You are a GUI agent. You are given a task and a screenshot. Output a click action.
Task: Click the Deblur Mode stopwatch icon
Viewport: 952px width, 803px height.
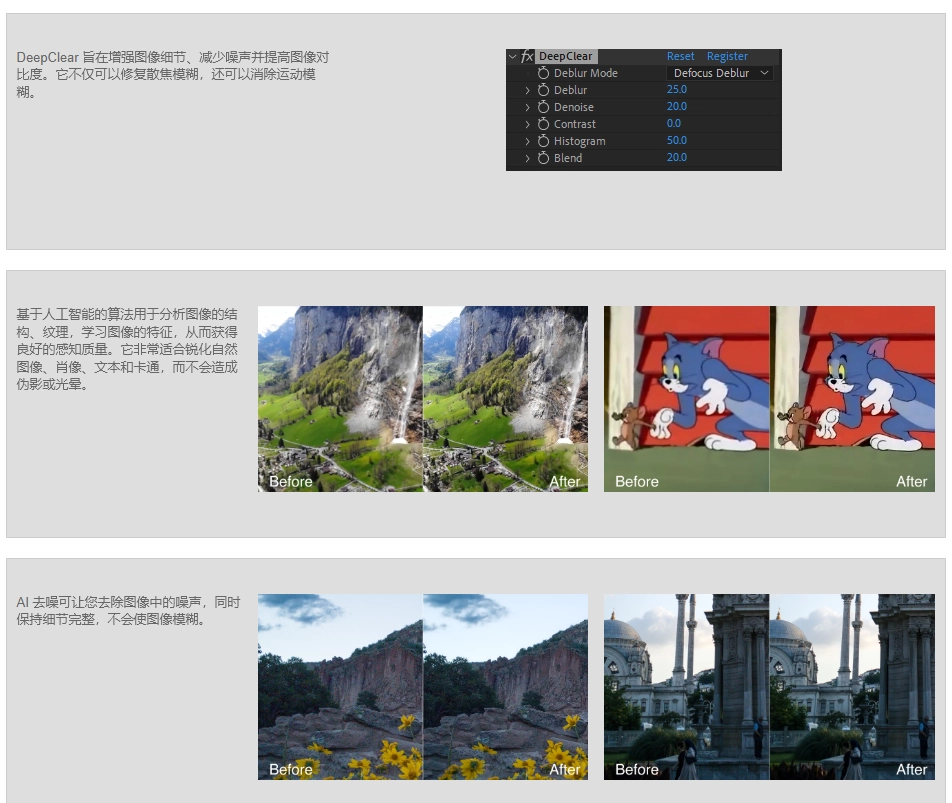544,73
